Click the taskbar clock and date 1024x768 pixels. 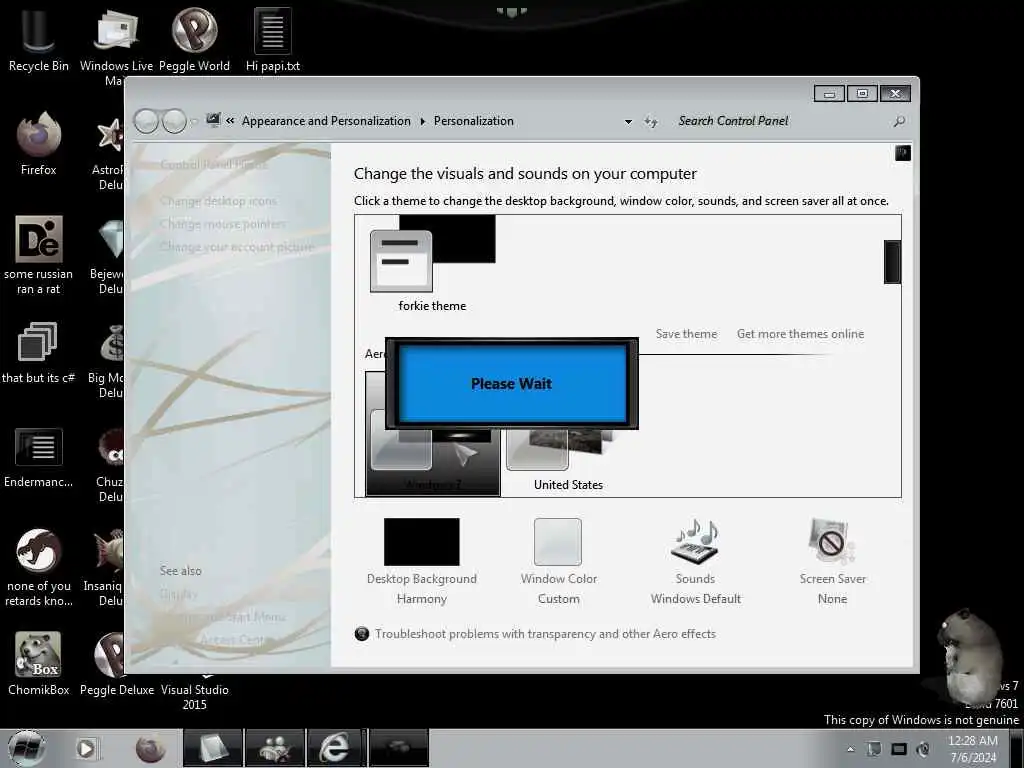tap(973, 749)
